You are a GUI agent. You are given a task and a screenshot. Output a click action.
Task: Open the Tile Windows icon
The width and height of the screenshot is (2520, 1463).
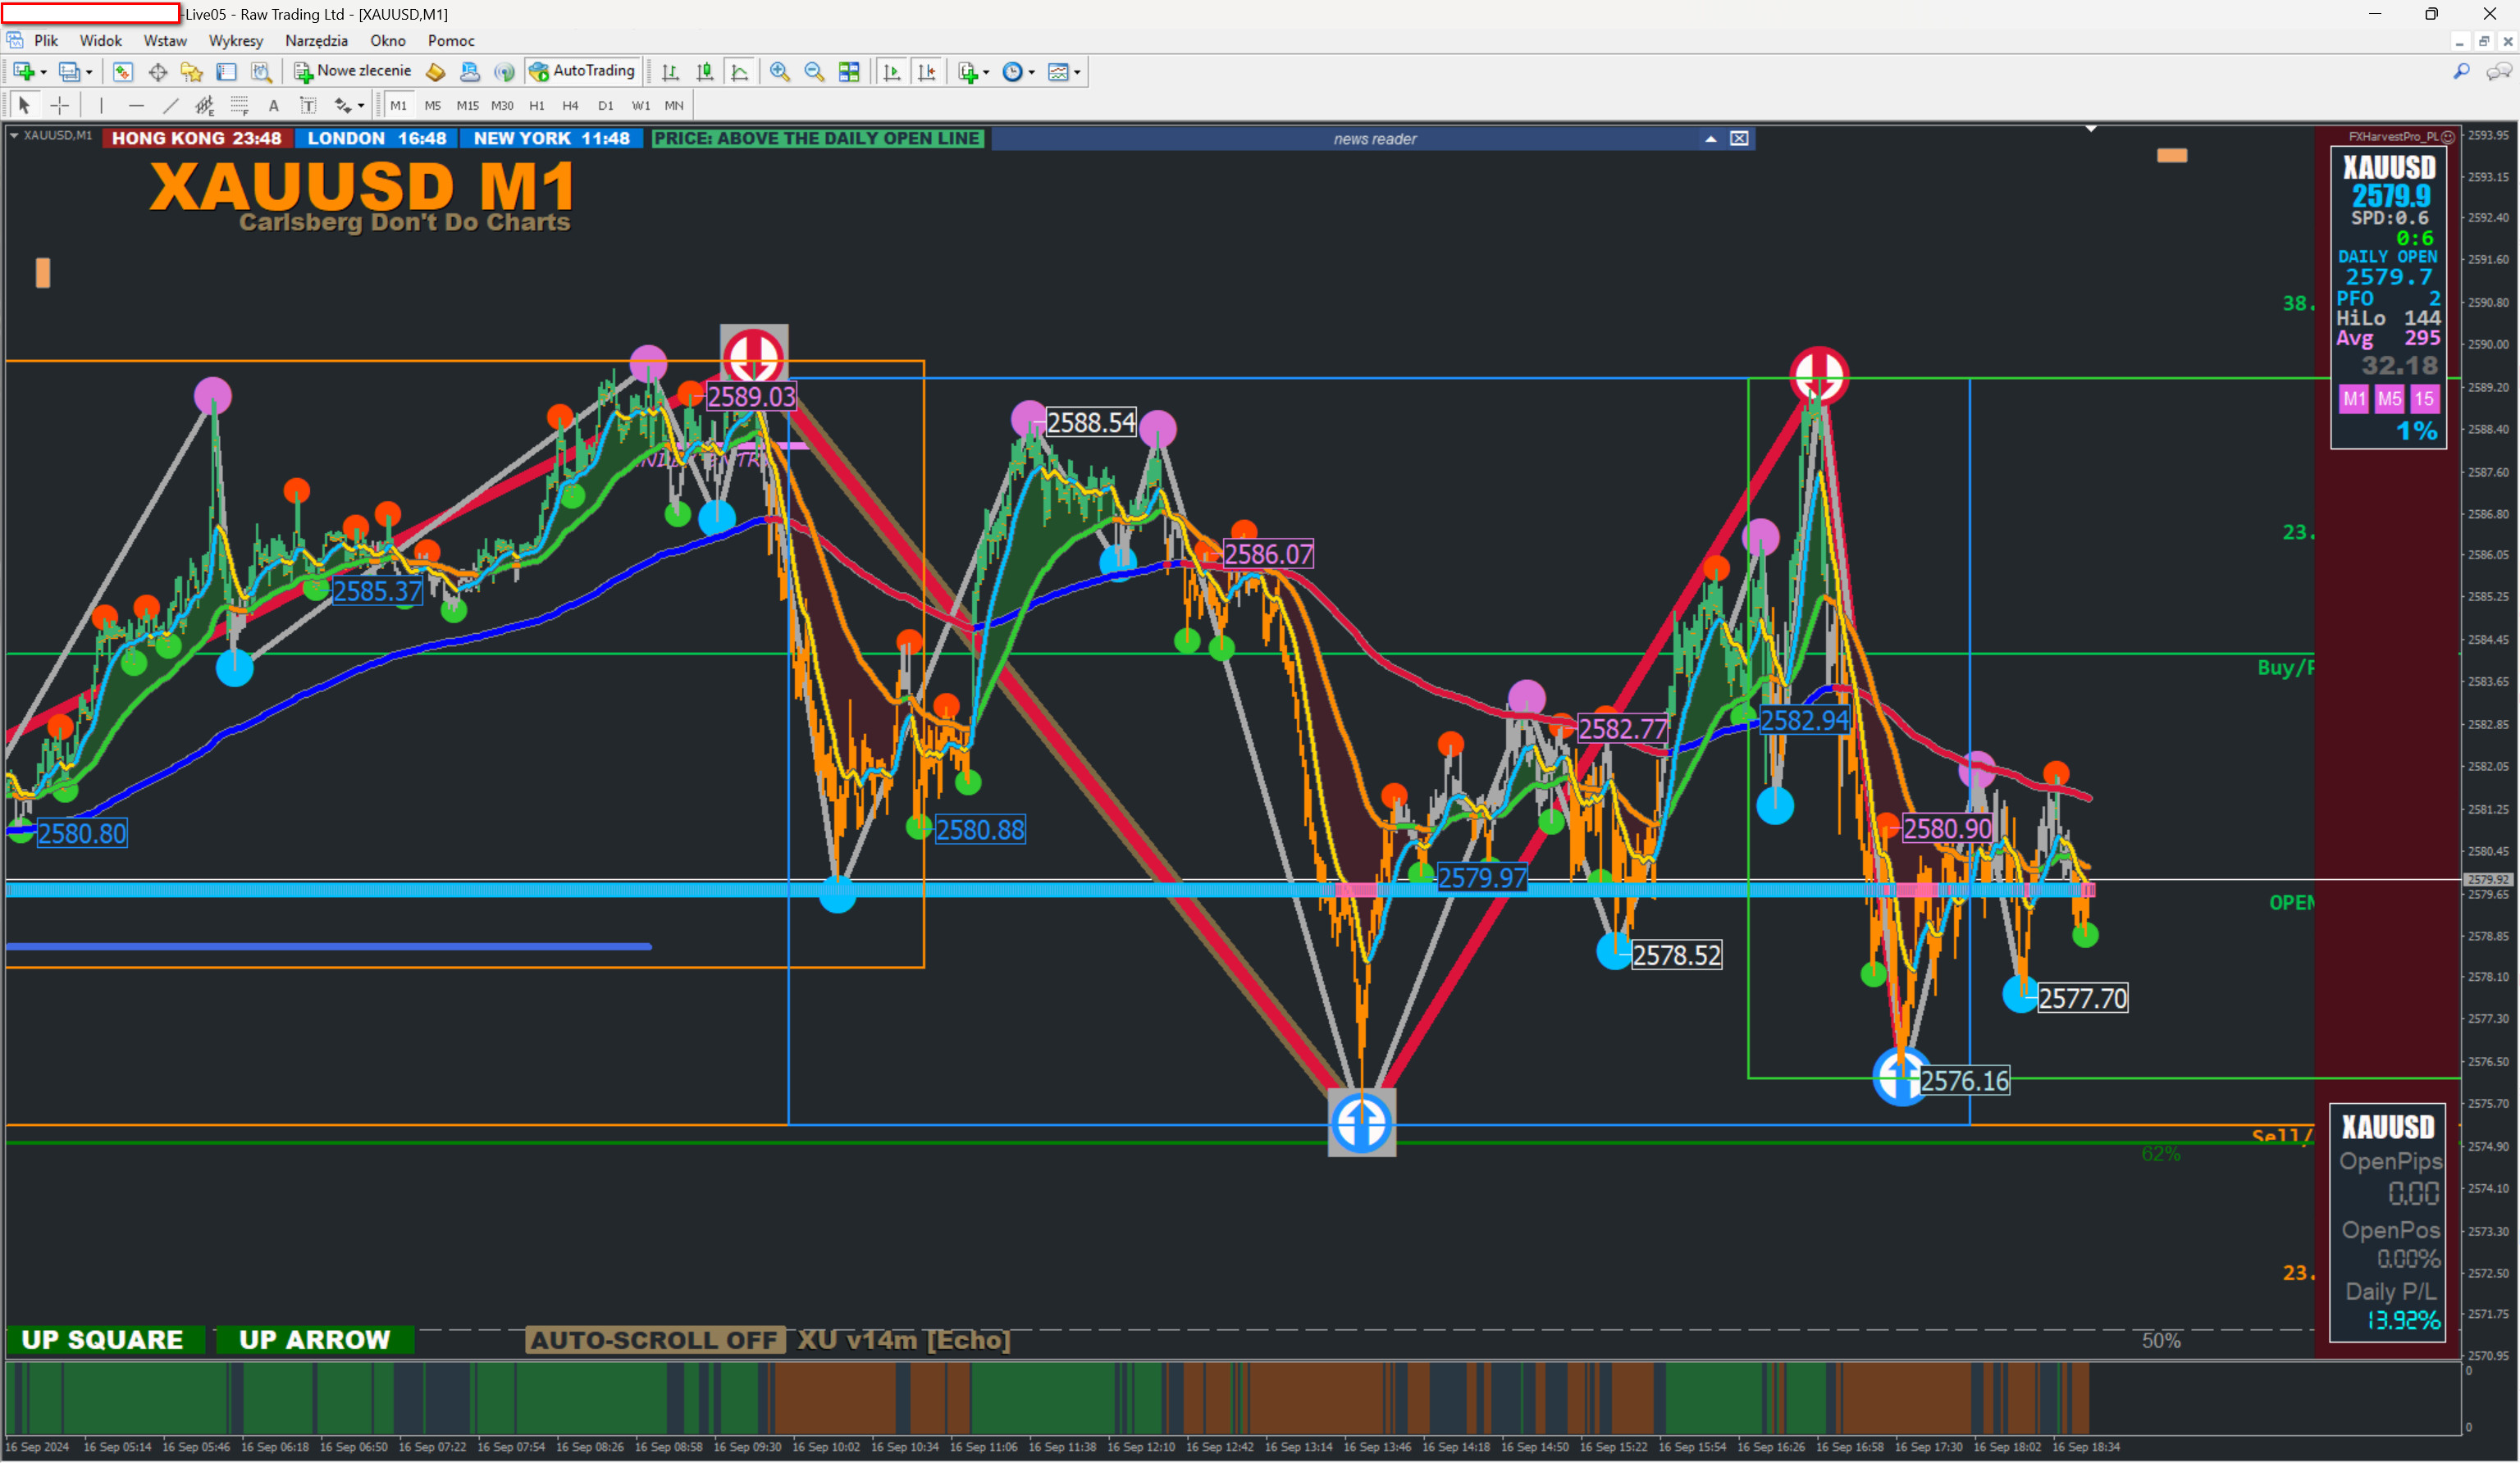(849, 72)
